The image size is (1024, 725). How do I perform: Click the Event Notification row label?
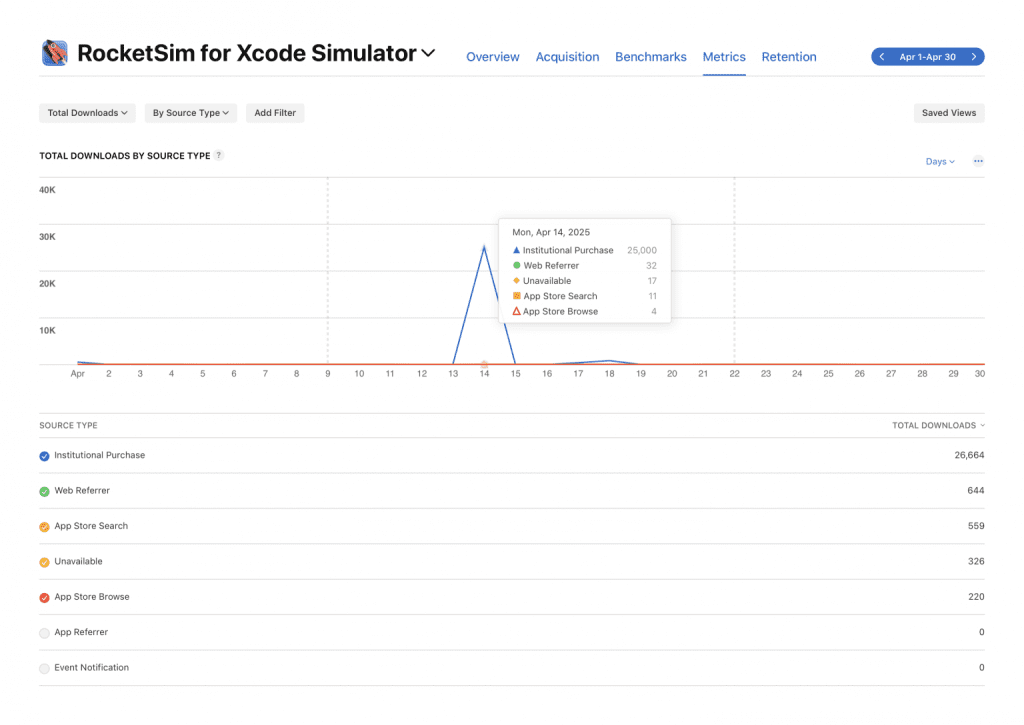[91, 668]
